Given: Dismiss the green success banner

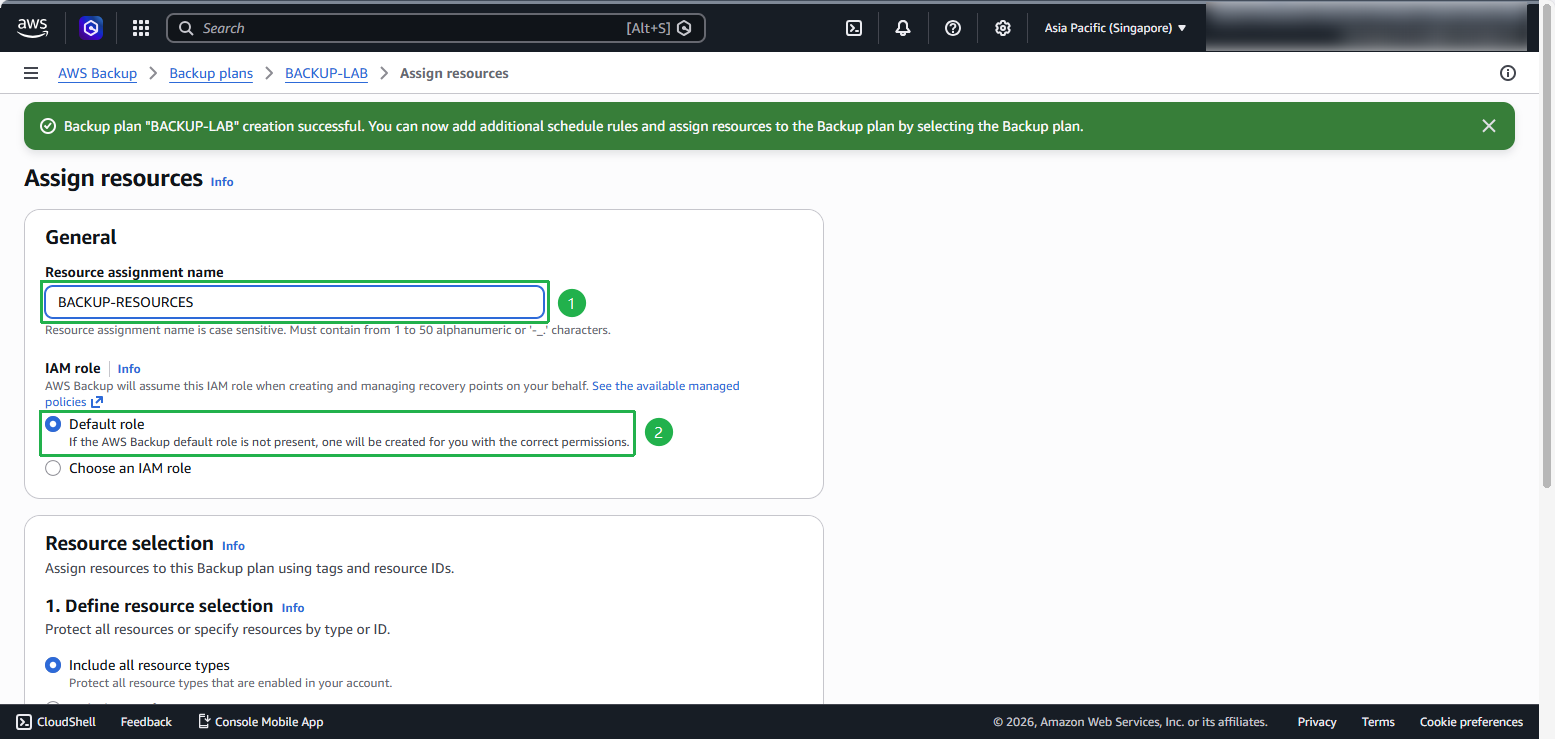Looking at the screenshot, I should click(1489, 126).
